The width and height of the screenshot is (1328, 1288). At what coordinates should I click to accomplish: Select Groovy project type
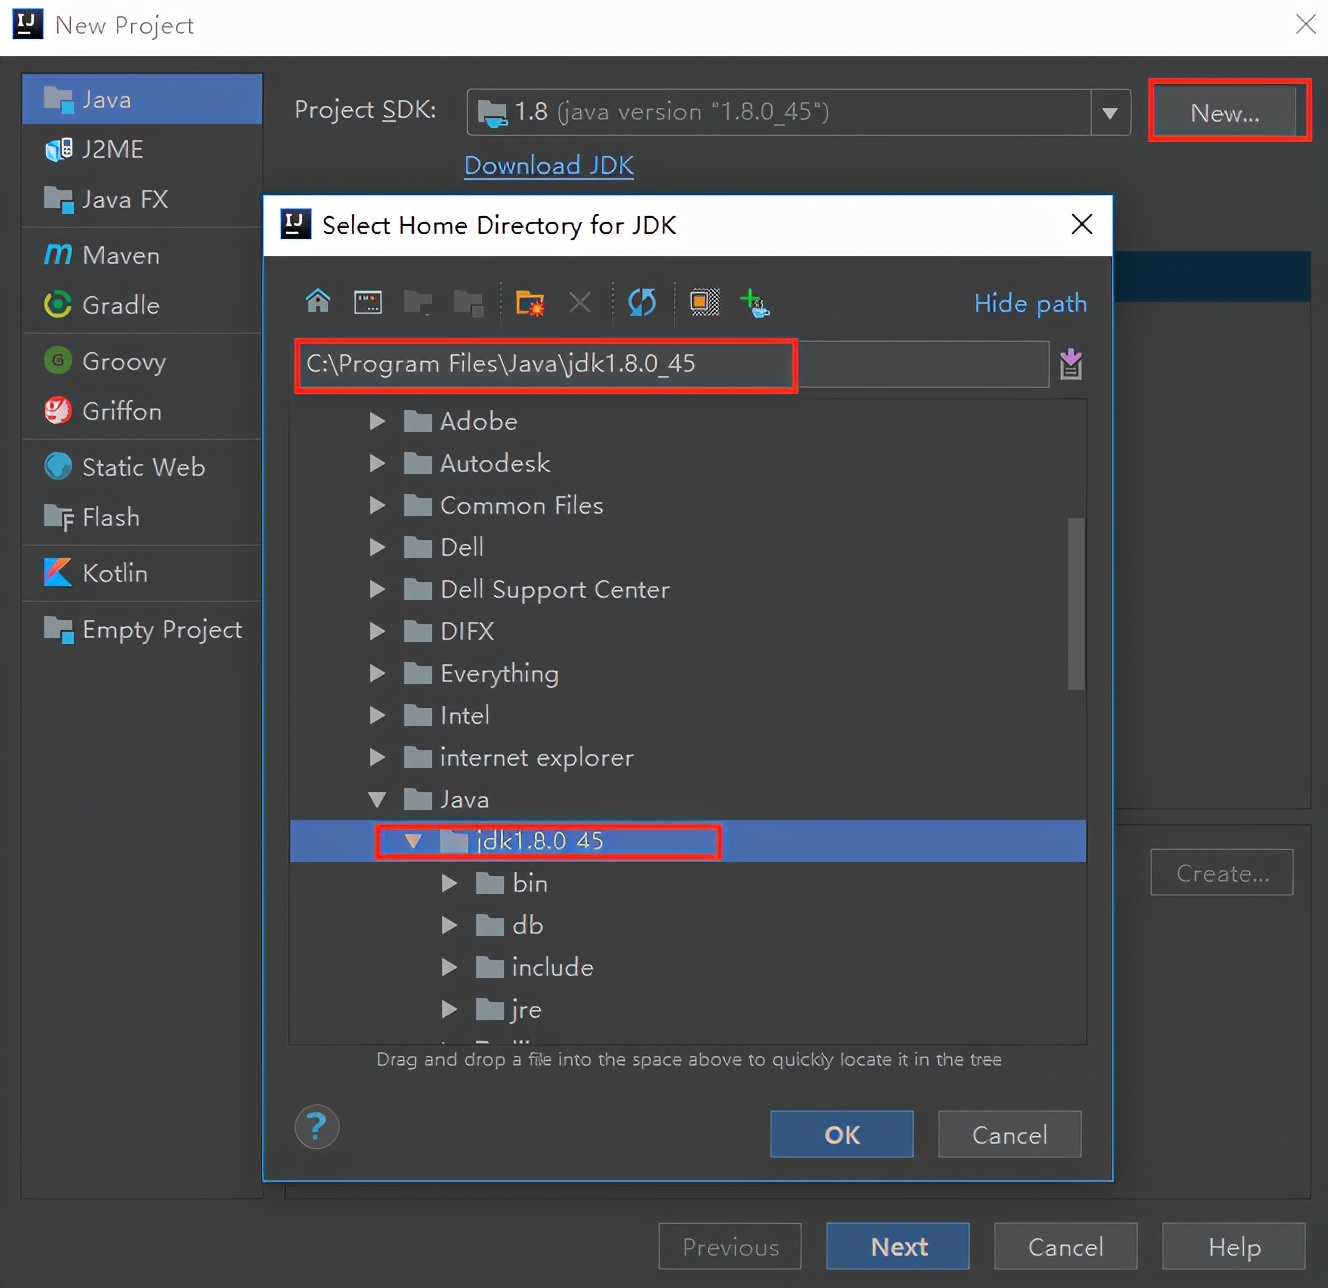point(142,361)
